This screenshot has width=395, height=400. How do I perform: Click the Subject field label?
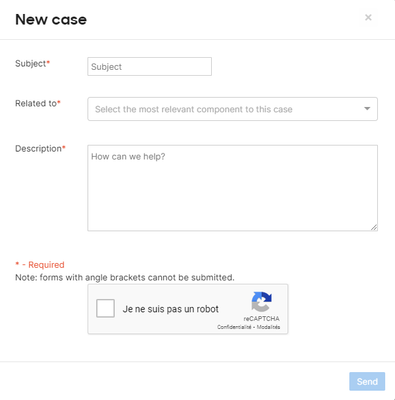[x=30, y=63]
